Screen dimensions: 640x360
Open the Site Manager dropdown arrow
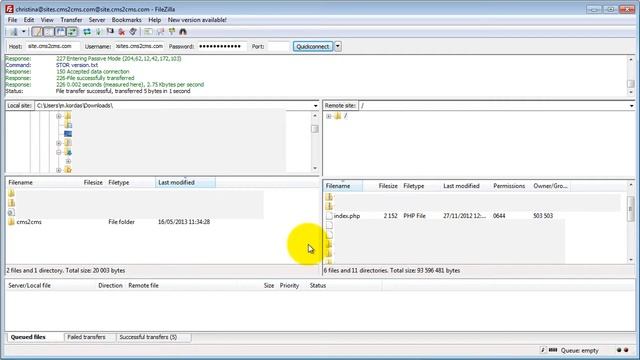pos(24,32)
